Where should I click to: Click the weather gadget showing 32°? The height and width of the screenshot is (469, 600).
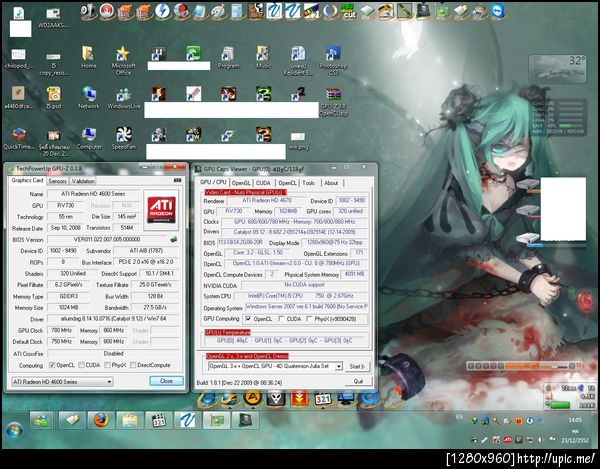pos(558,69)
